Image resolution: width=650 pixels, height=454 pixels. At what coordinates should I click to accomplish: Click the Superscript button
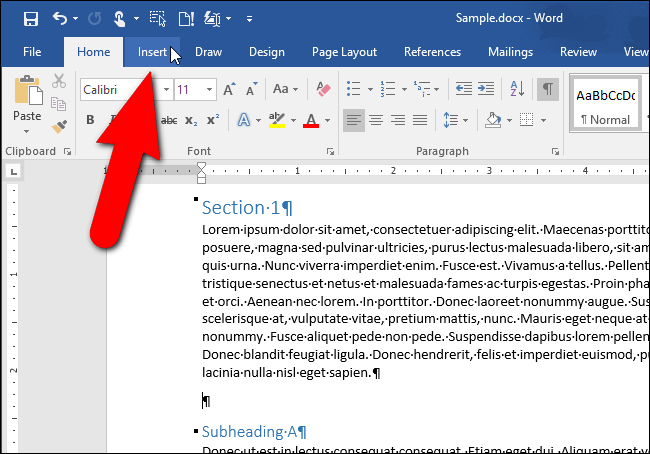(x=212, y=121)
